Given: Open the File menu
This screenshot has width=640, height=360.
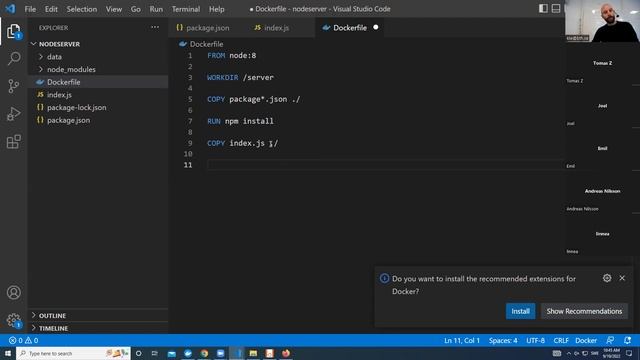Looking at the screenshot, I should tap(30, 9).
